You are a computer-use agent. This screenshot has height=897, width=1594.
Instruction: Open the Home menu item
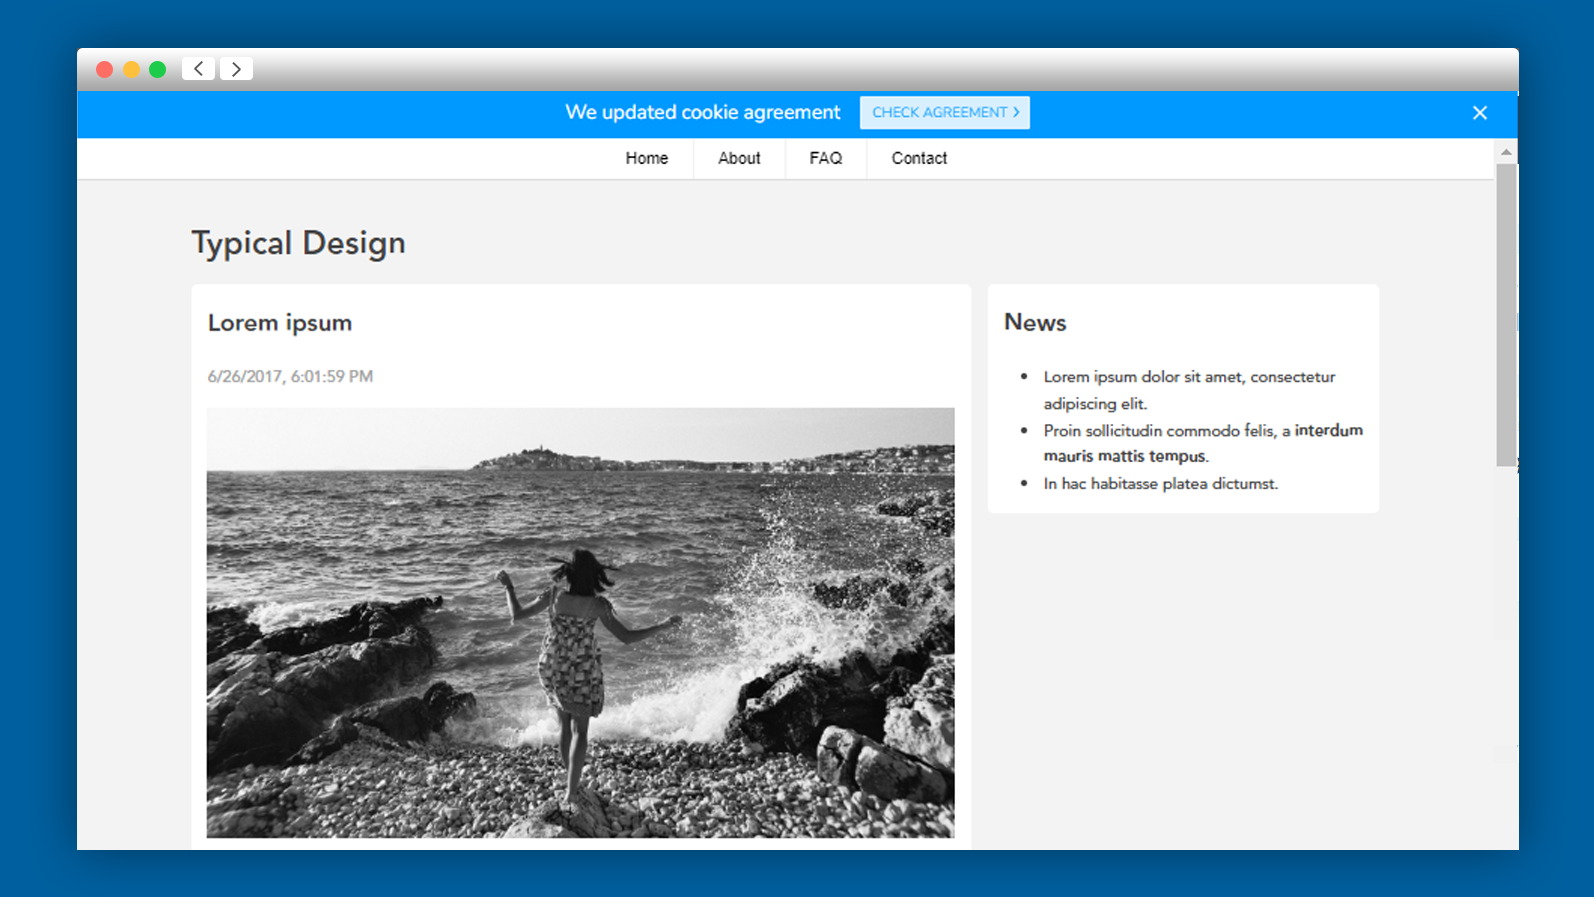tap(646, 158)
